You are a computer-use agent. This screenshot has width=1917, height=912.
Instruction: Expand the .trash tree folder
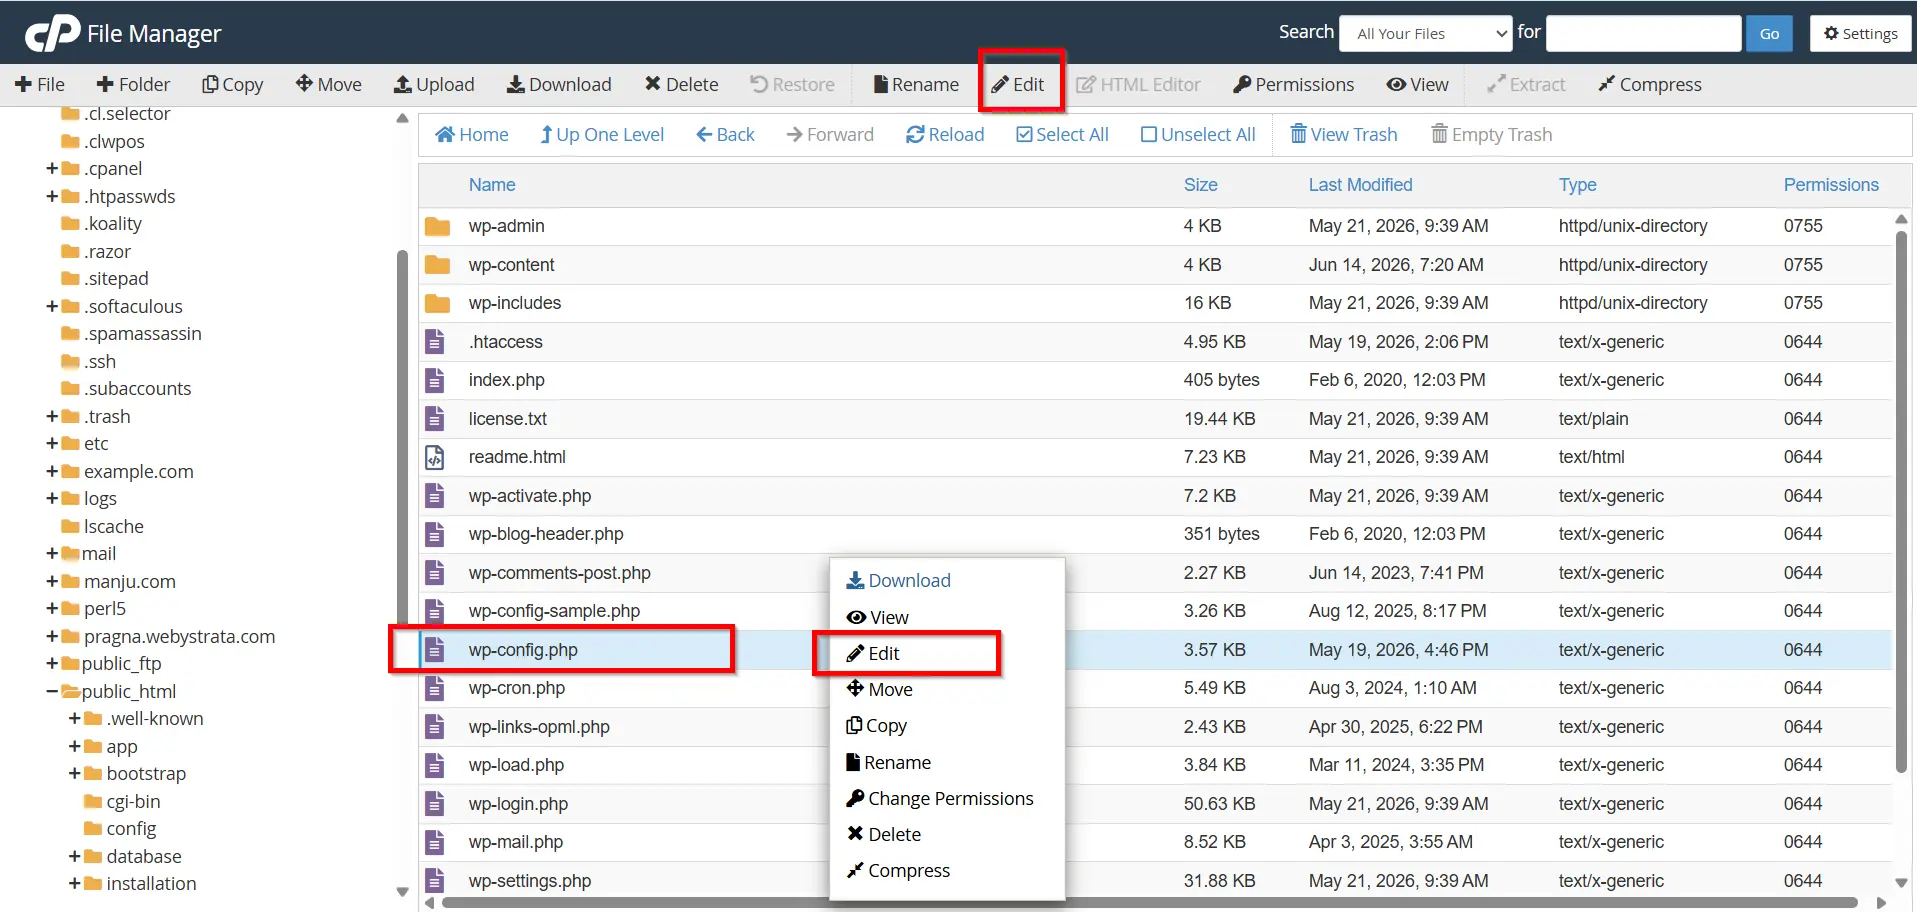pos(52,417)
